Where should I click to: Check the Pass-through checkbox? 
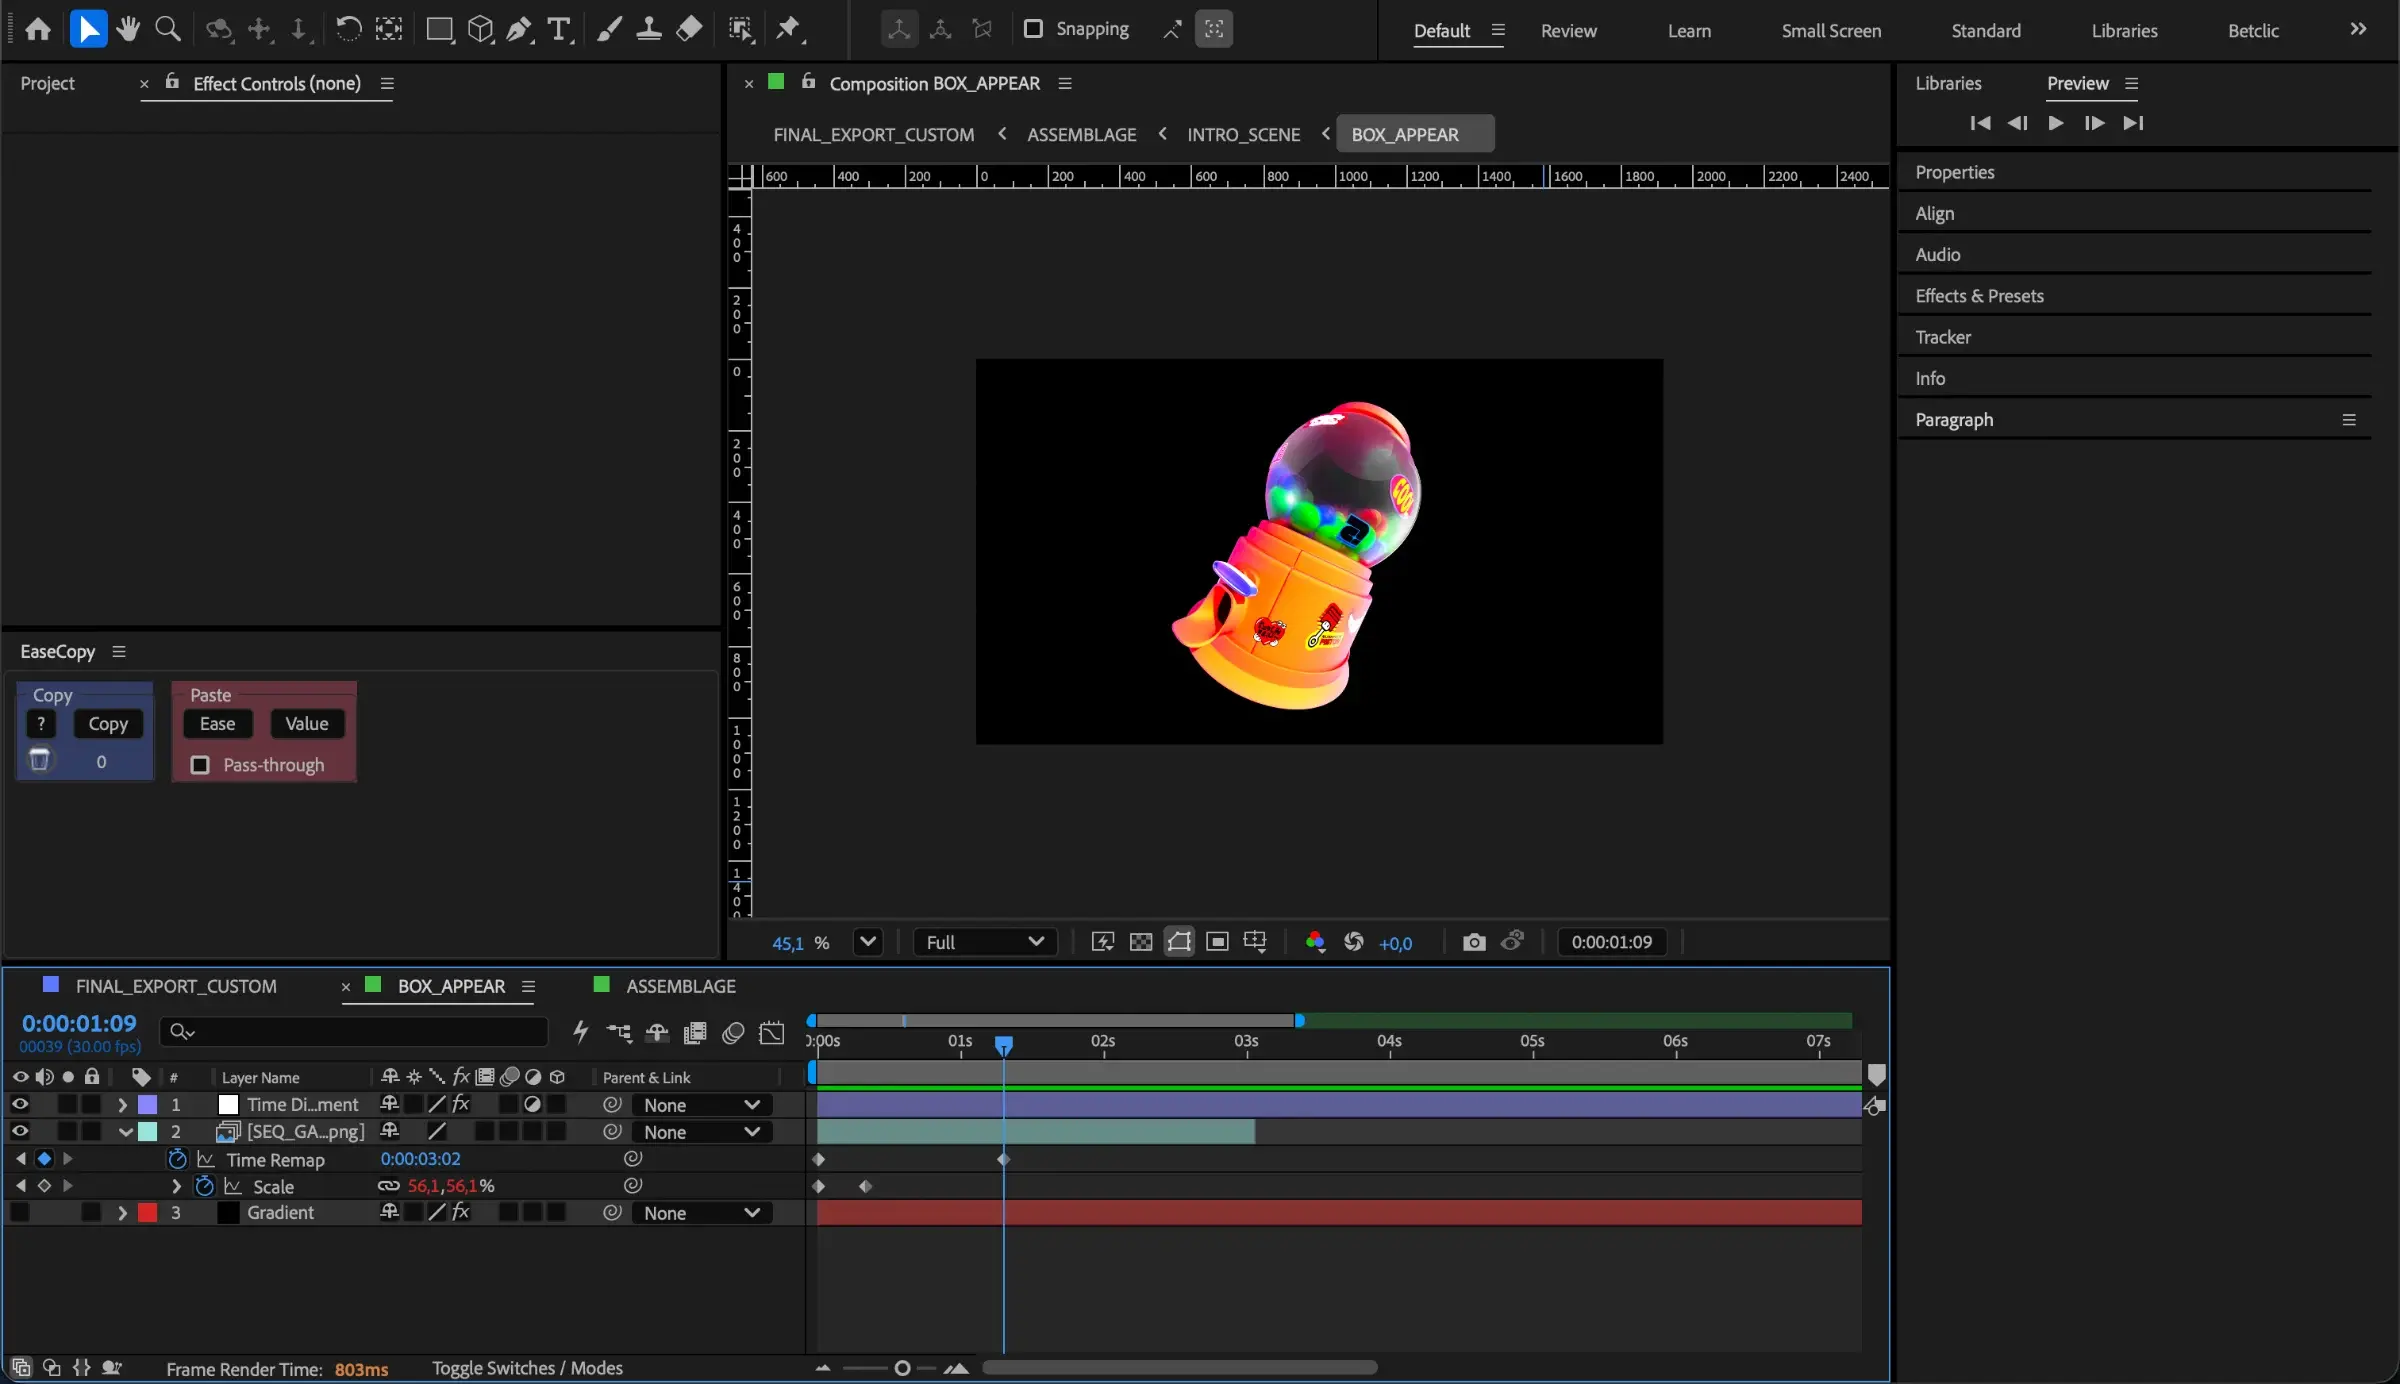(x=200, y=765)
